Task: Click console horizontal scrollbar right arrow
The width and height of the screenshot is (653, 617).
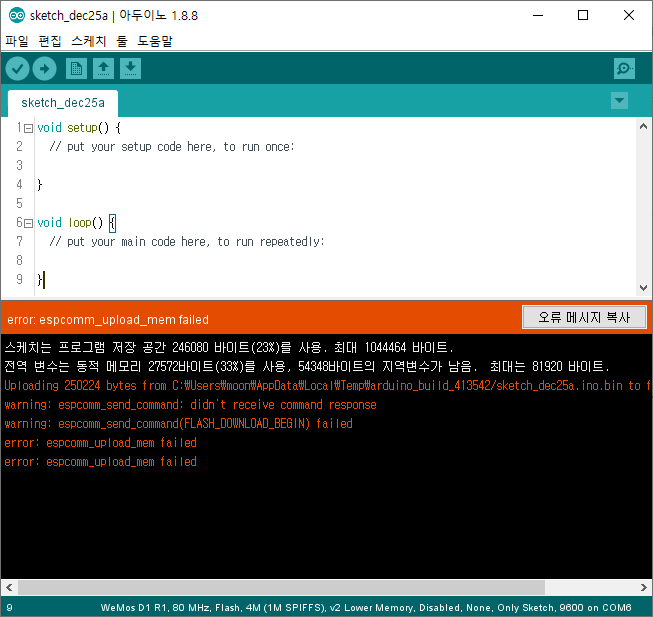Action: click(x=644, y=587)
